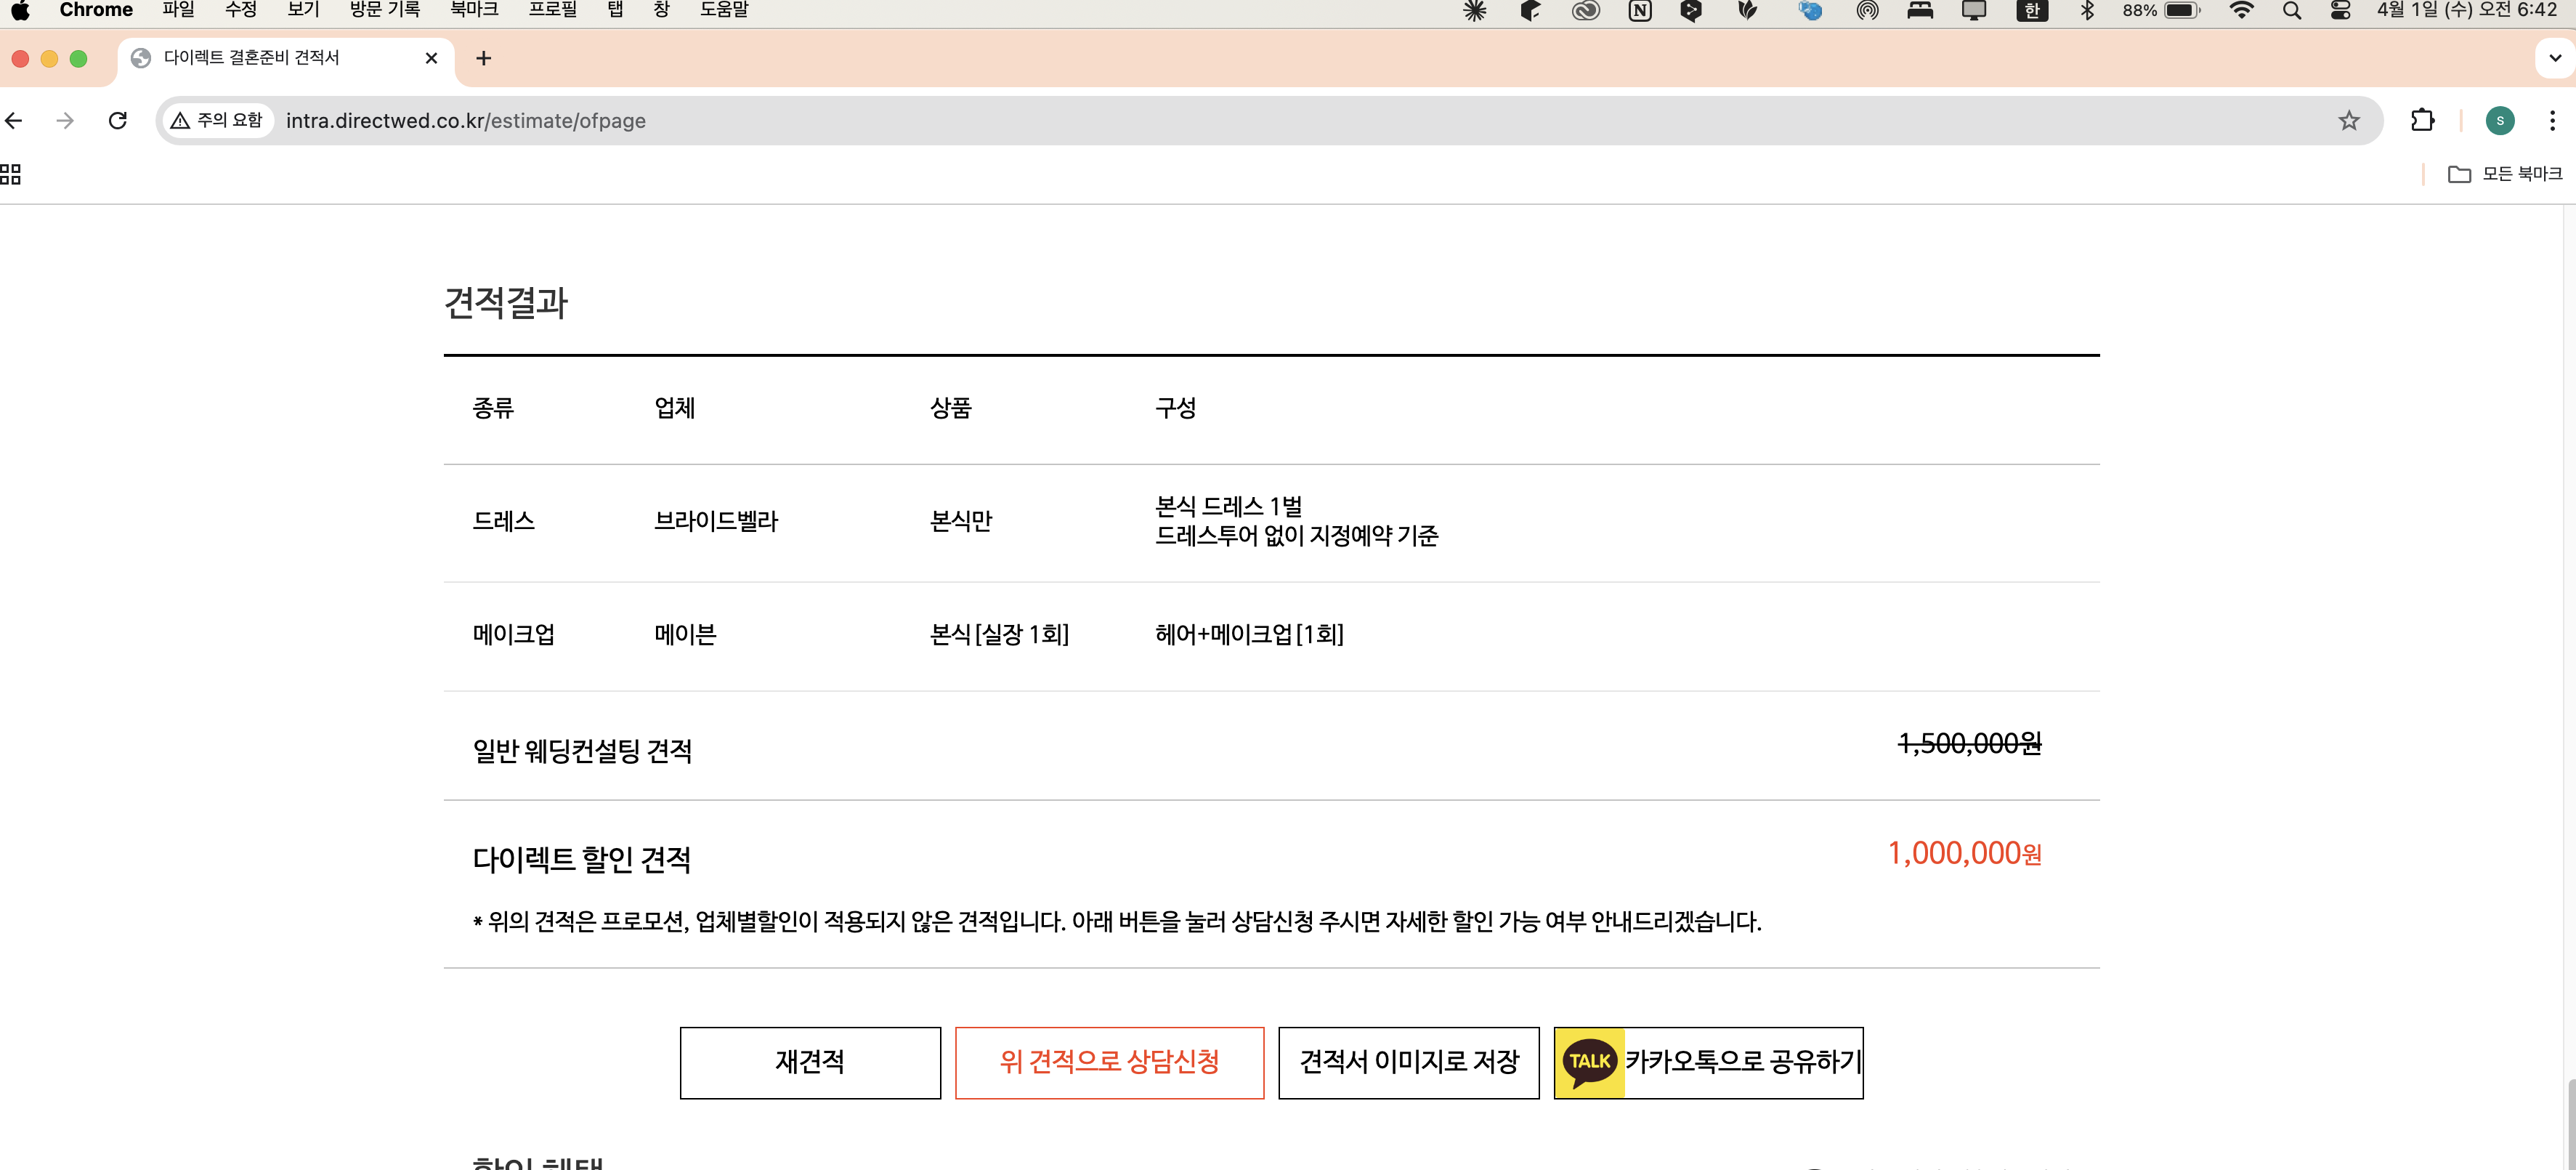This screenshot has height=1170, width=2576.
Task: Click the profile avatar in the toolbar
Action: pos(2501,120)
